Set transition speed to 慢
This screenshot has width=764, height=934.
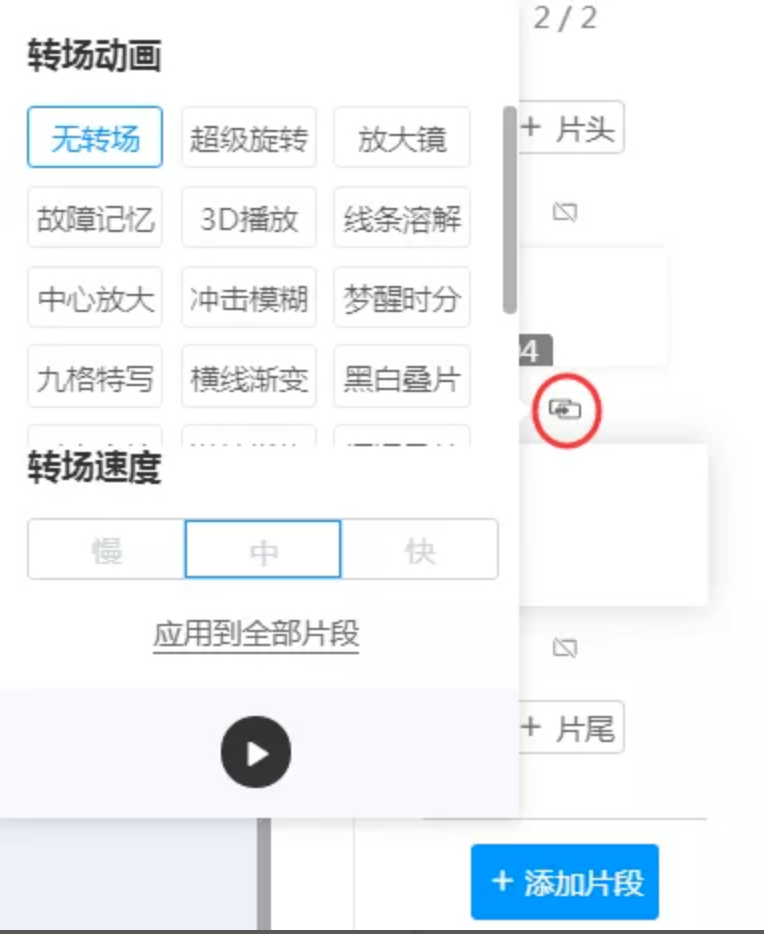(106, 549)
